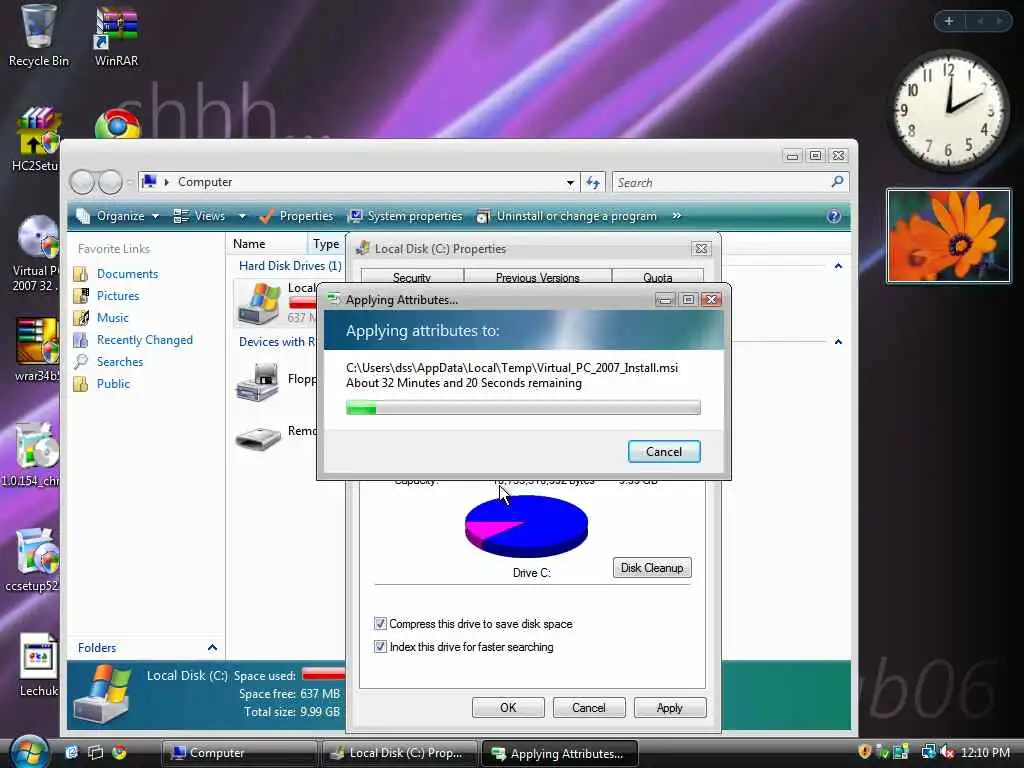Click the Name column header
This screenshot has width=1024, height=768.
click(x=266, y=244)
